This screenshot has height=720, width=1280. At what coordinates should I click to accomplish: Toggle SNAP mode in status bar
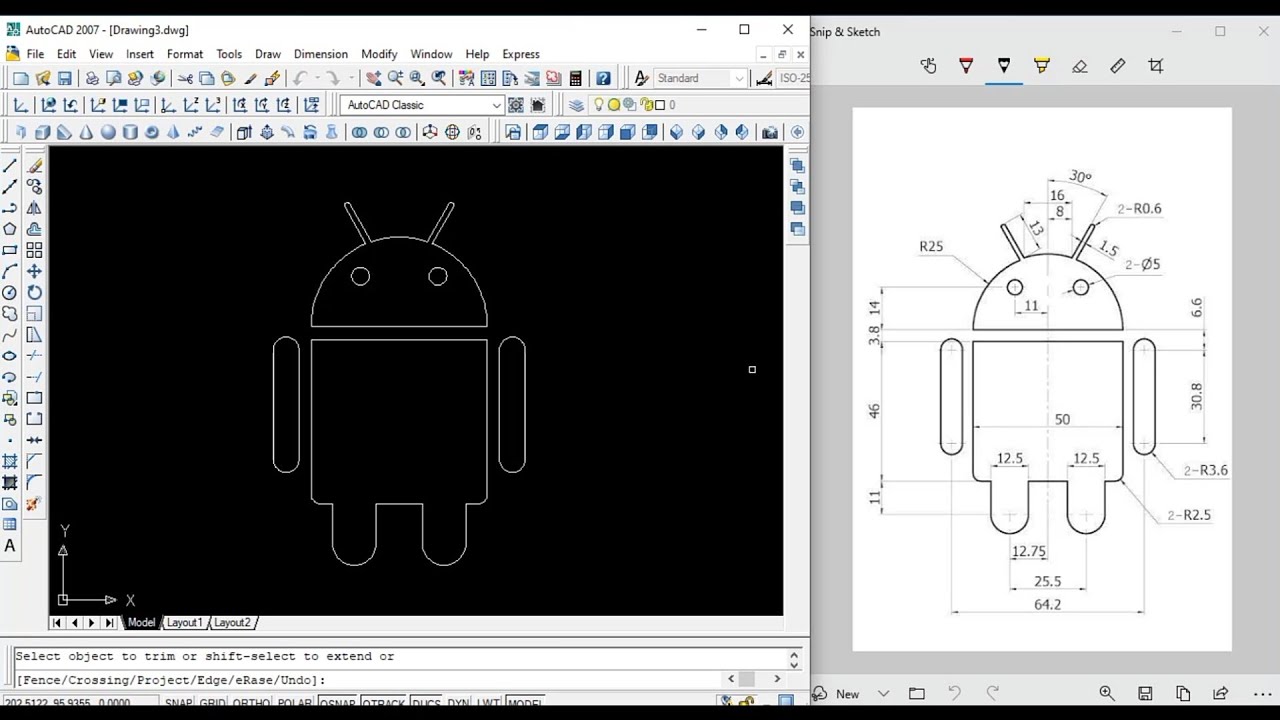(x=178, y=702)
